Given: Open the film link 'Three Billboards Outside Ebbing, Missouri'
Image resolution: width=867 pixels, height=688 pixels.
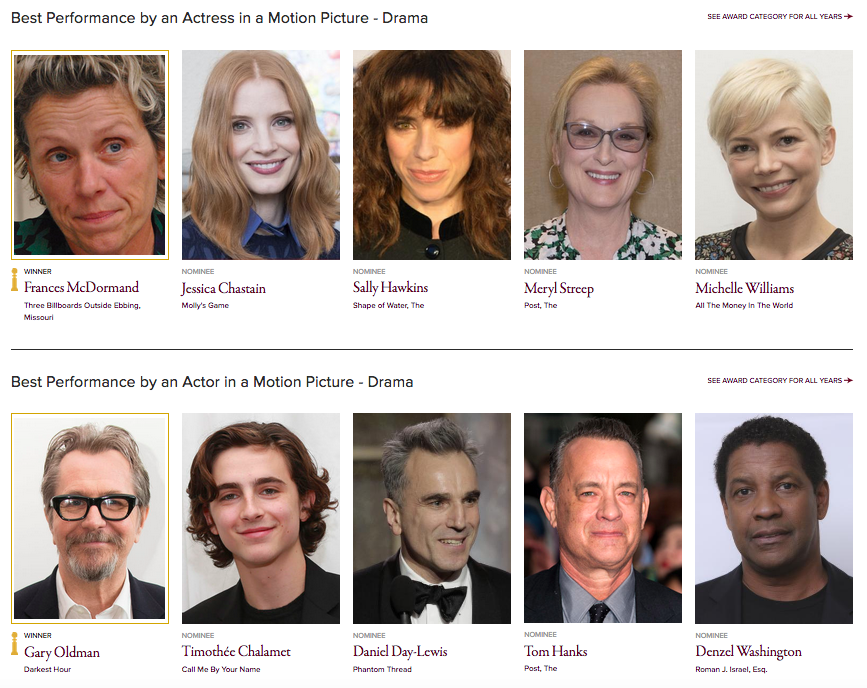Looking at the screenshot, I should [x=82, y=311].
